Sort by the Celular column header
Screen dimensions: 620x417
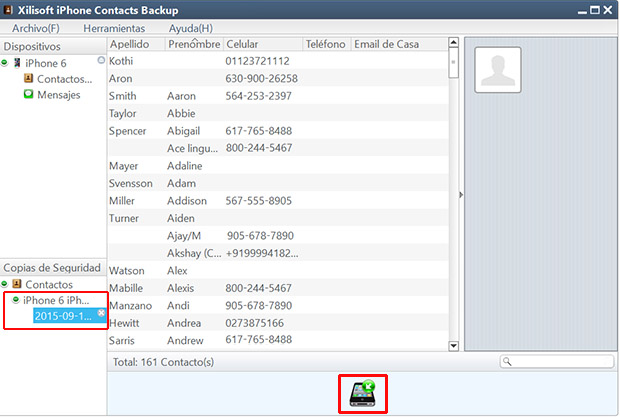(263, 44)
